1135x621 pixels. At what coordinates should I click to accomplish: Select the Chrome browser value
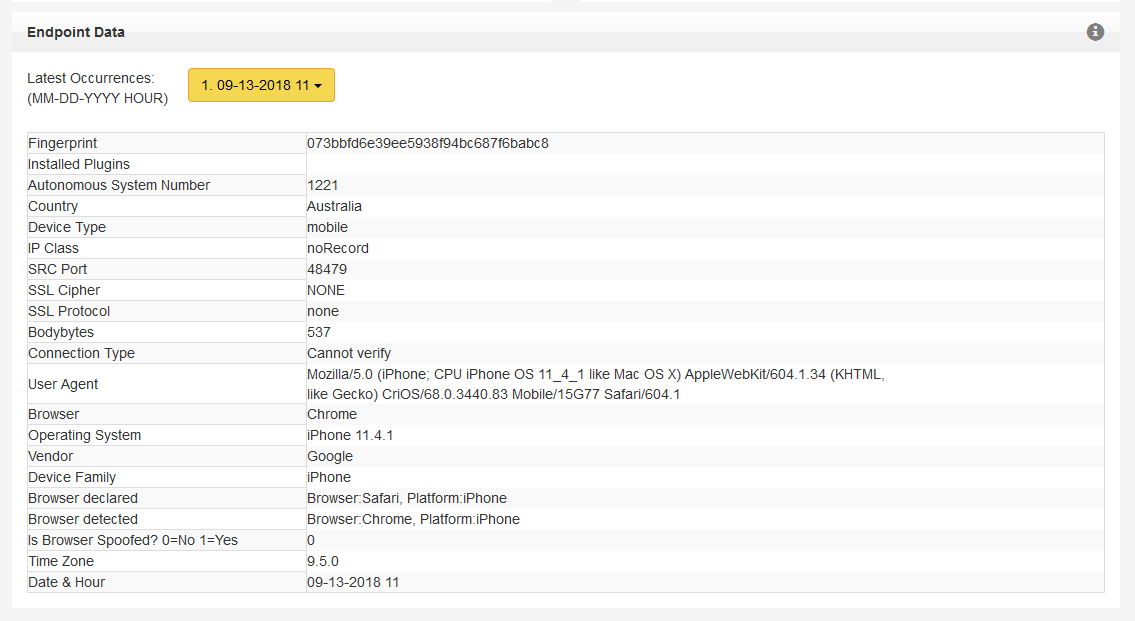(x=332, y=414)
